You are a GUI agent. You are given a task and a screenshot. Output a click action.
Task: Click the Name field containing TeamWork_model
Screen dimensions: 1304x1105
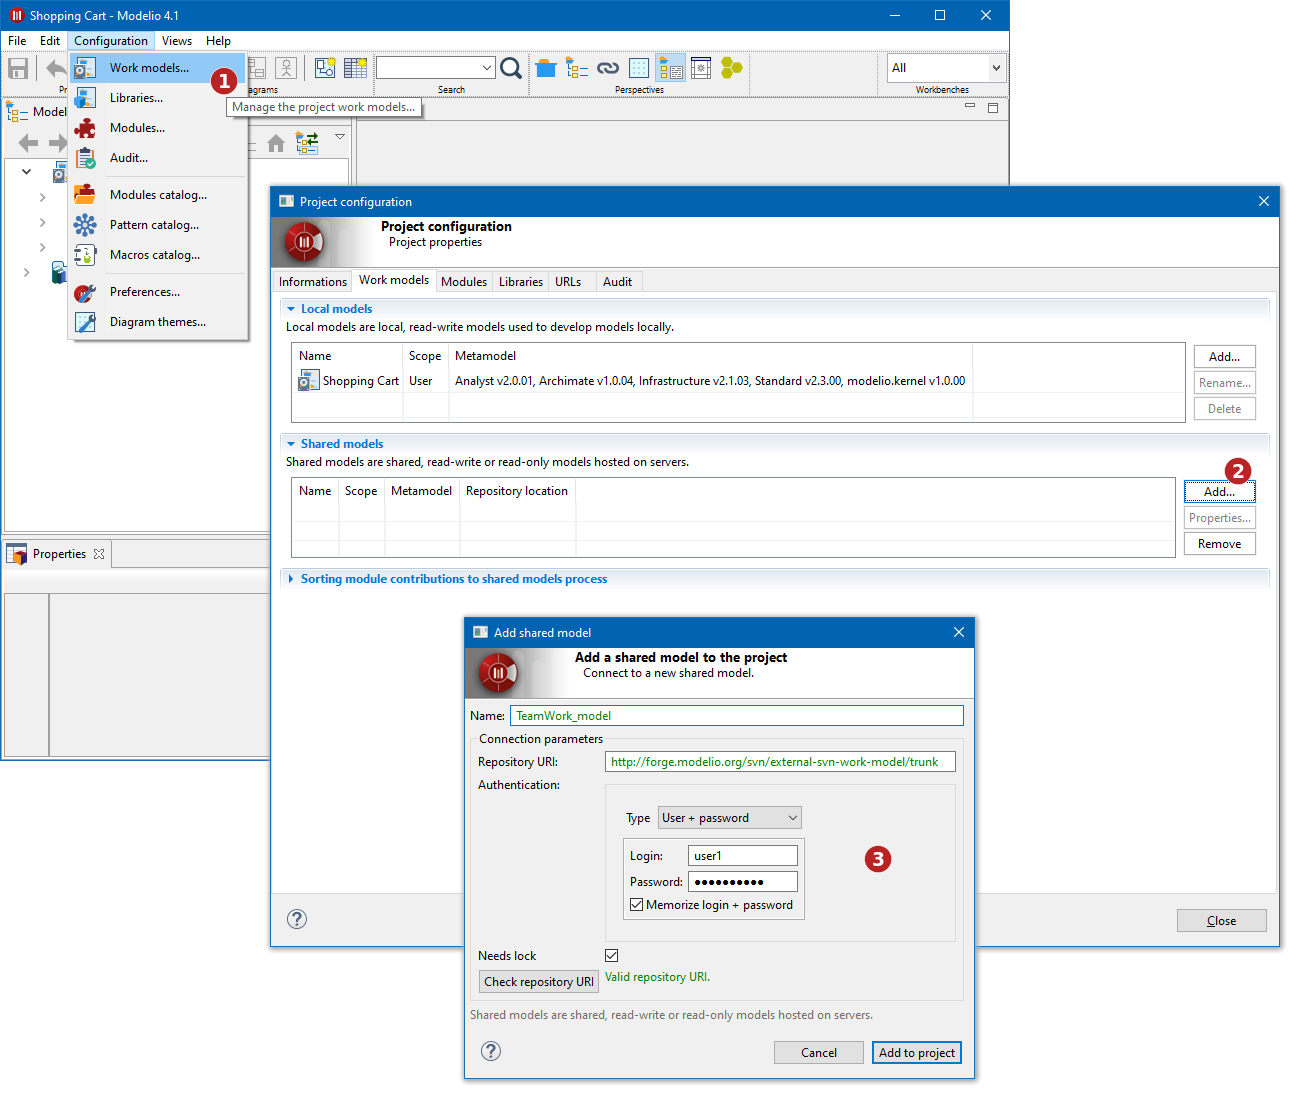[737, 716]
